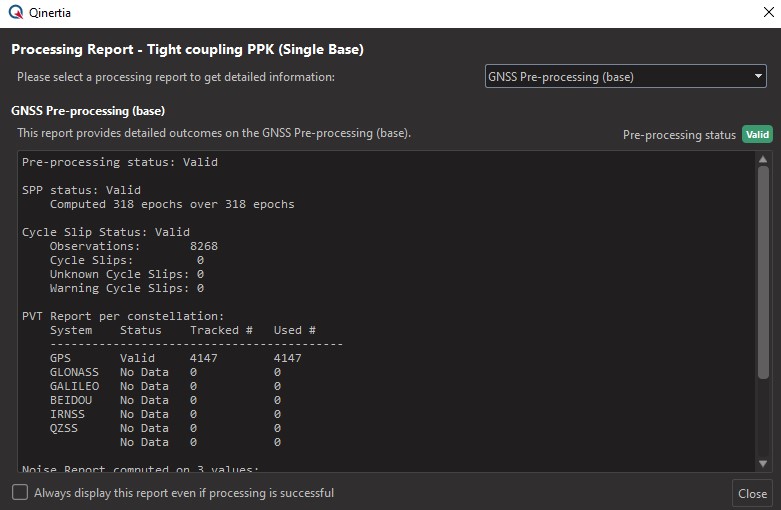This screenshot has height=510, width=781.
Task: Enable Always display this report checkbox
Action: (x=20, y=492)
